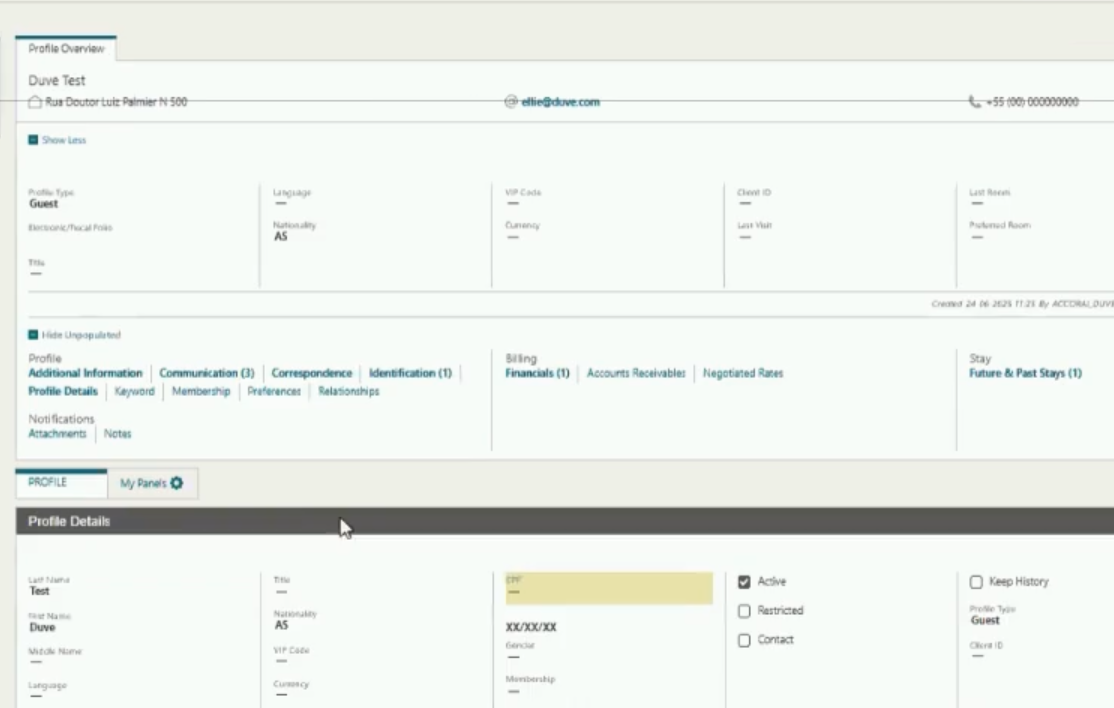This screenshot has width=1114, height=708.
Task: Switch to the PROFILE tab
Action: pyautogui.click(x=61, y=483)
